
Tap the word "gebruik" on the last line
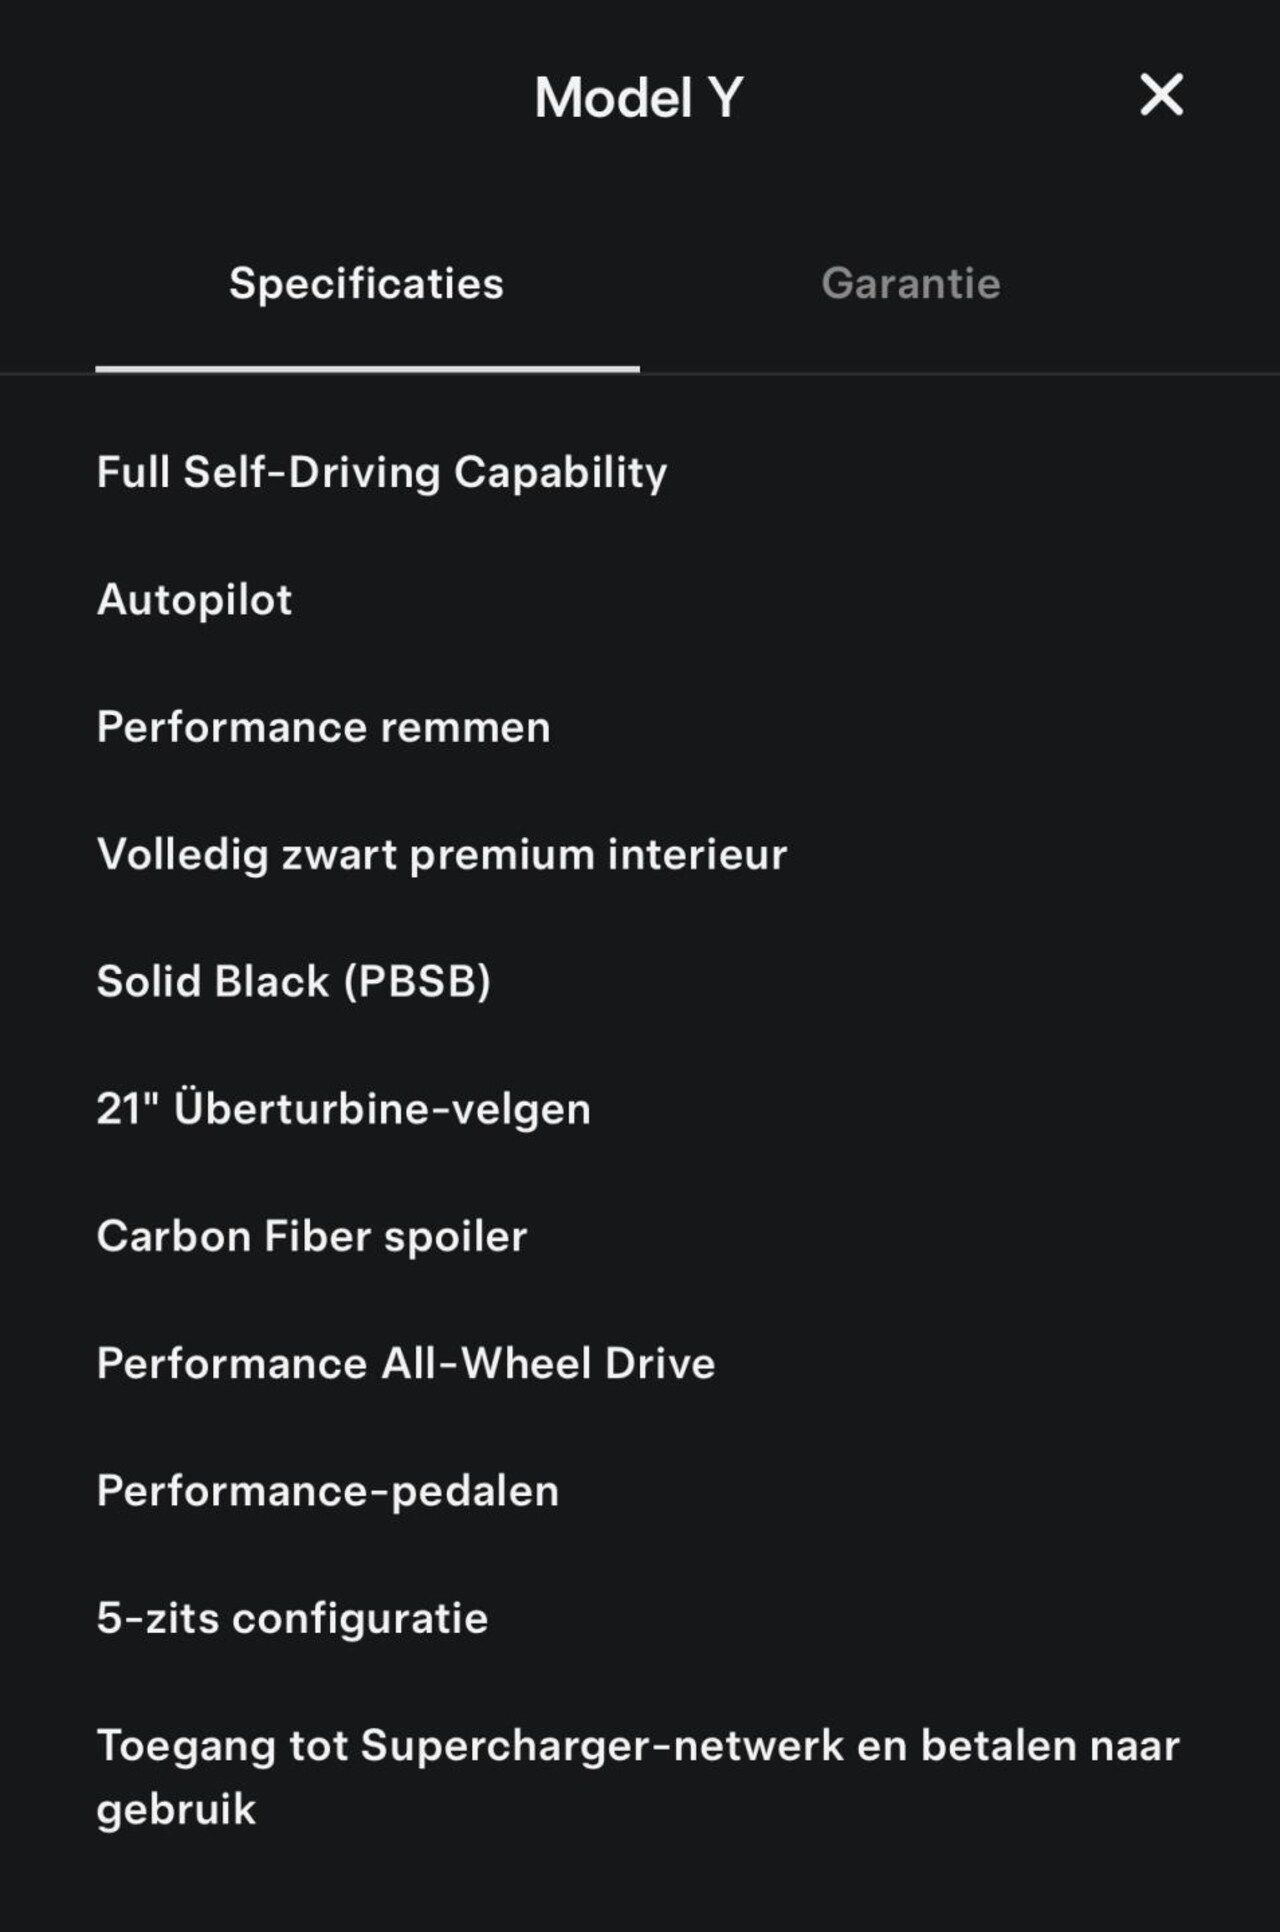coord(176,1810)
